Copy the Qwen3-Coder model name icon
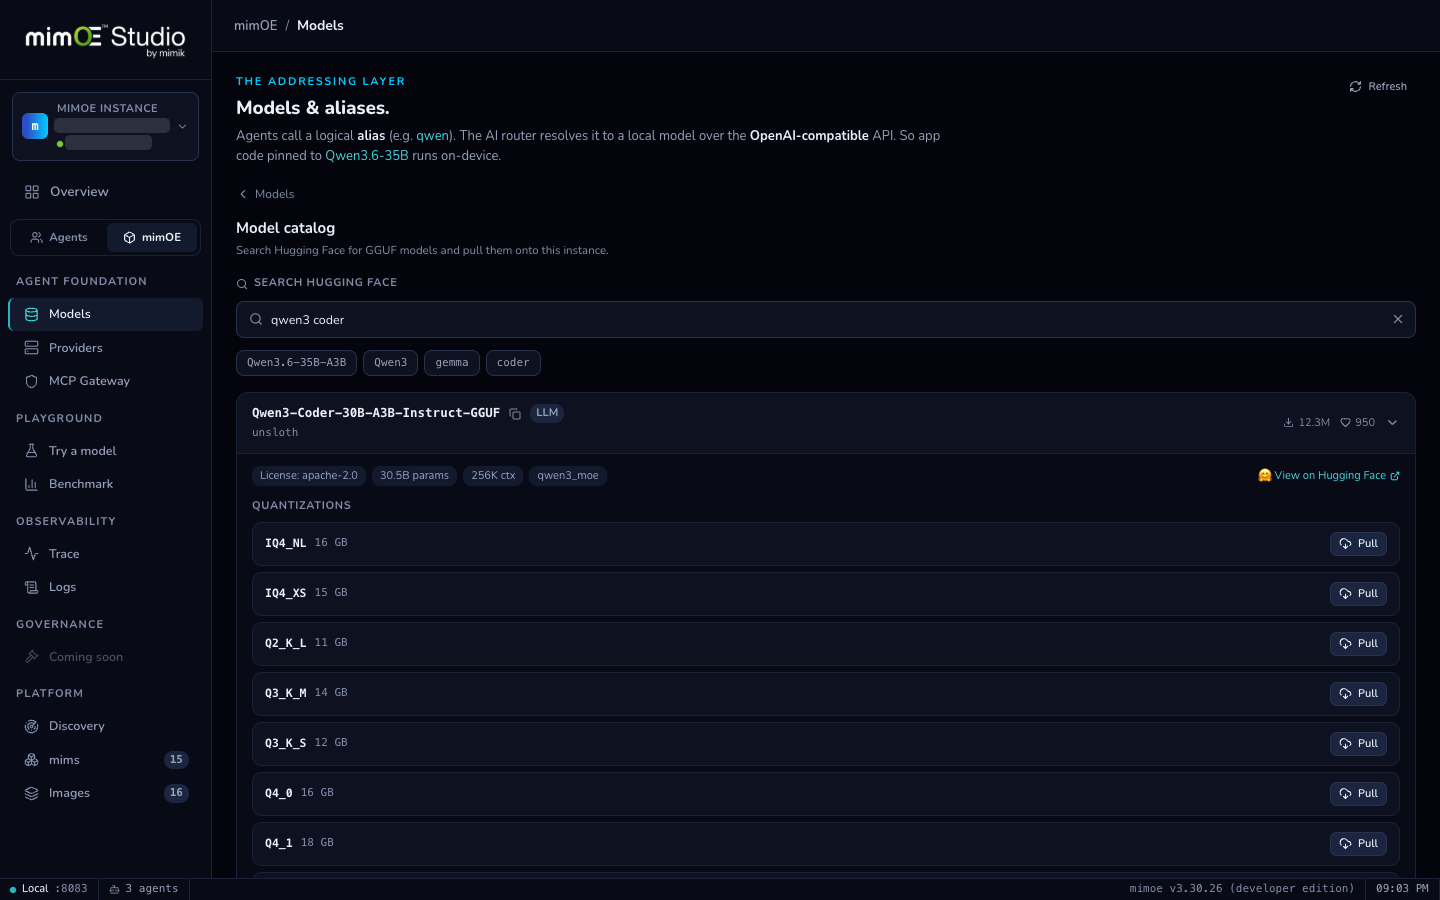The height and width of the screenshot is (900, 1440). [x=515, y=414]
